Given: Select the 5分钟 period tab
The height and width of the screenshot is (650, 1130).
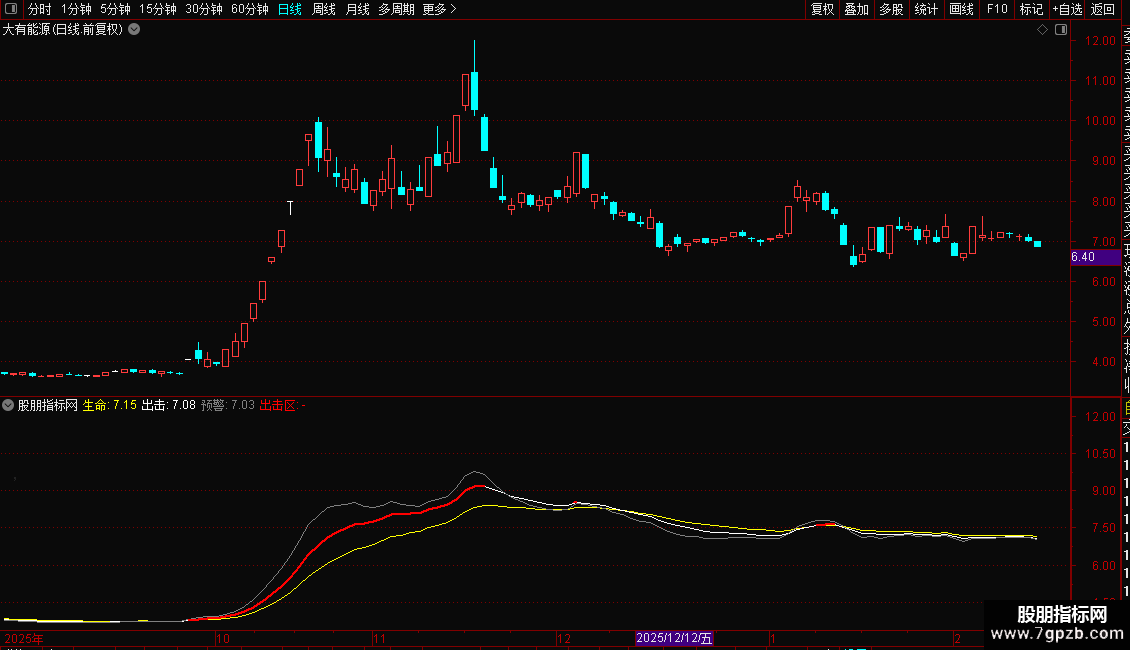Looking at the screenshot, I should [115, 9].
